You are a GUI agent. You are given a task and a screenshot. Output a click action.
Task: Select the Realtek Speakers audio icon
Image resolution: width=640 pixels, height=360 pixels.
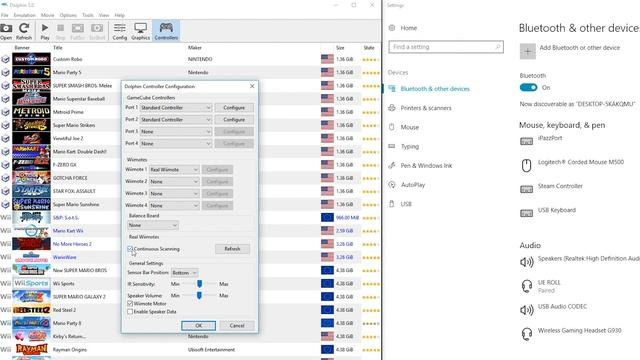tap(527, 262)
